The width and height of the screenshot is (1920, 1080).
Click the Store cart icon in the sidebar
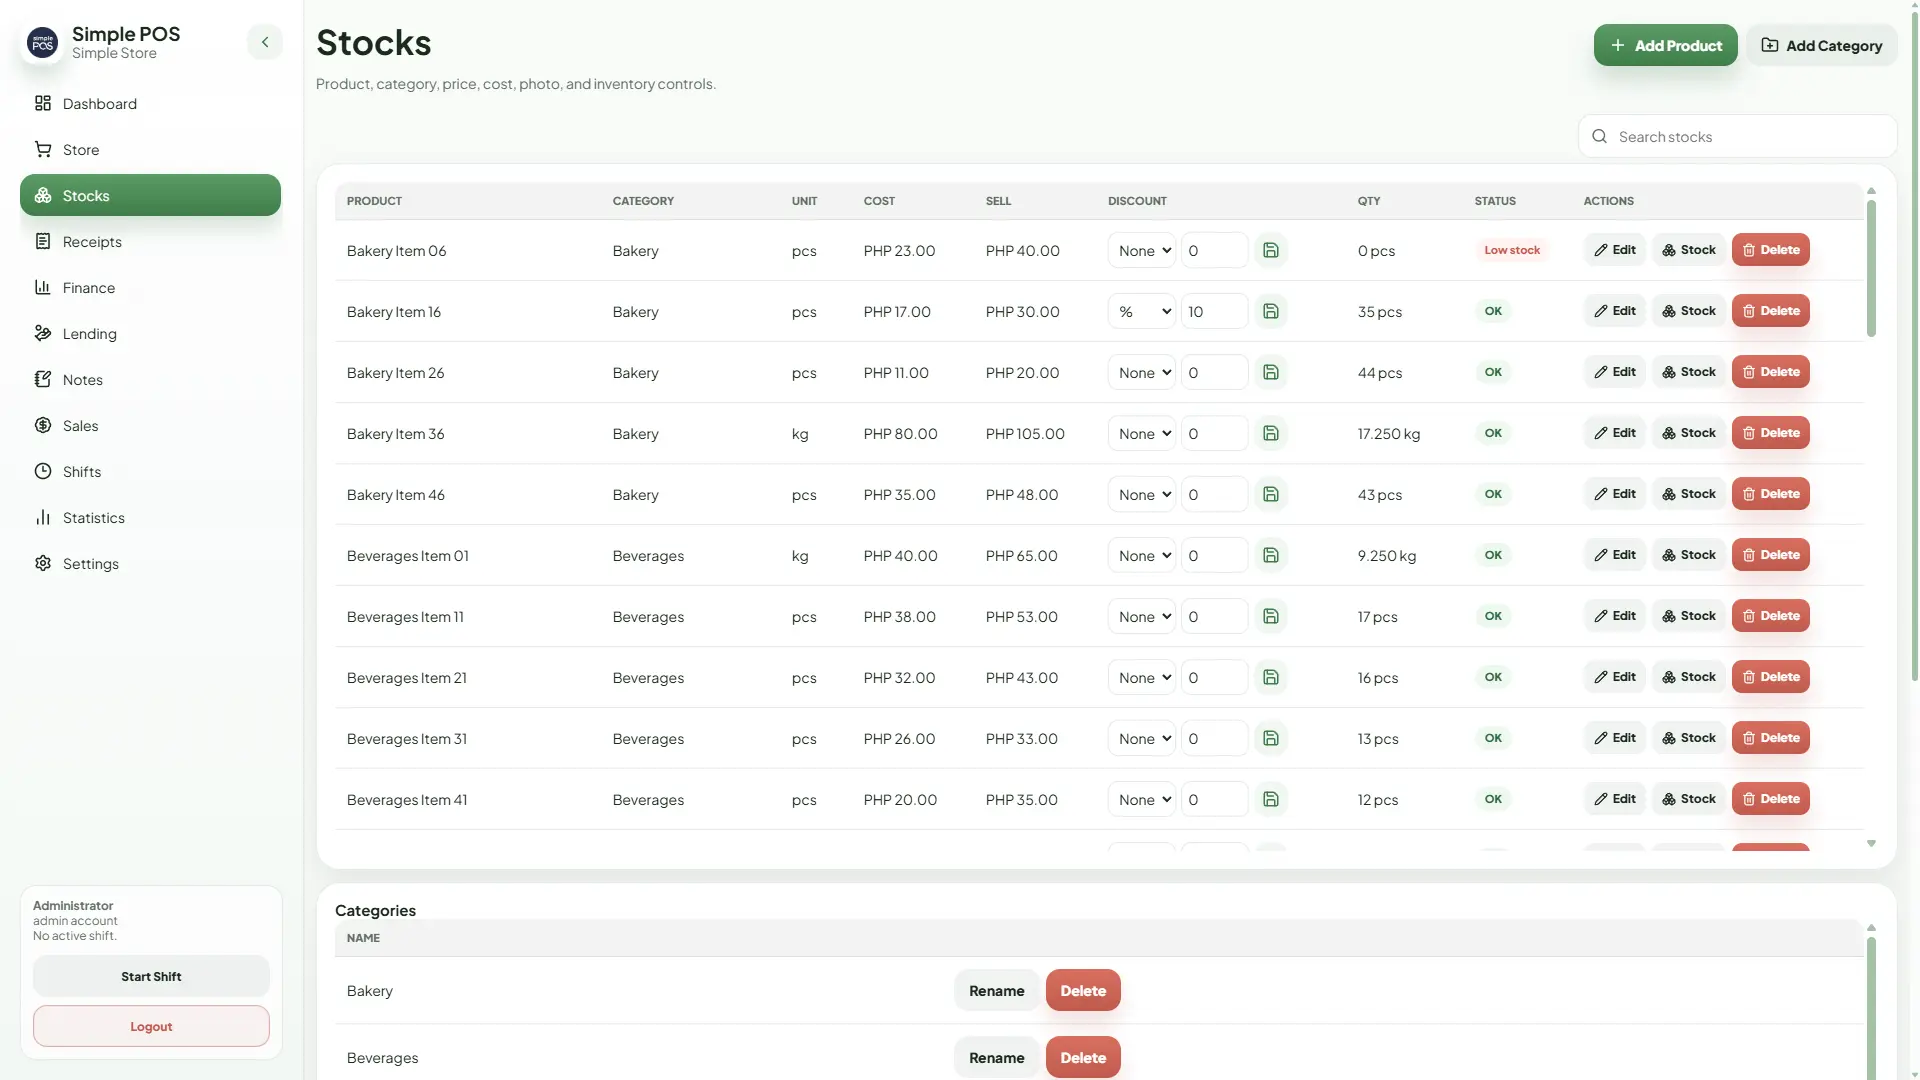(x=43, y=149)
